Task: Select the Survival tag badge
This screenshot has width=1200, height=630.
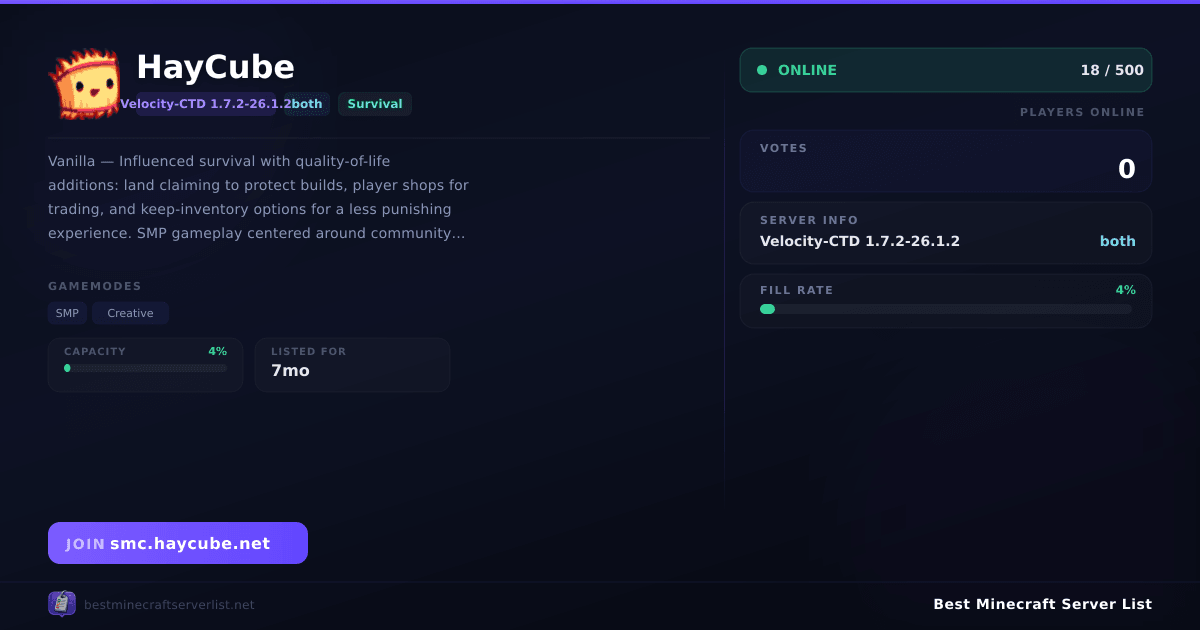Action: tap(375, 104)
